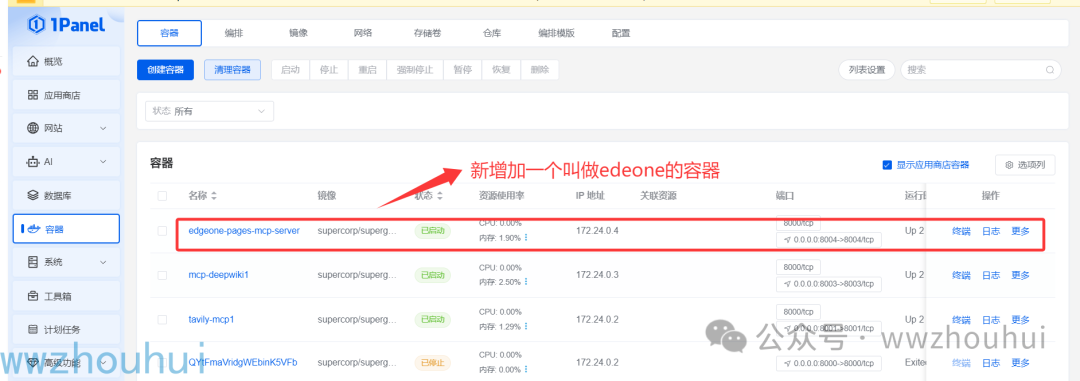The height and width of the screenshot is (381, 1080).
Task: Switch to the 容器 tab
Action: (x=169, y=33)
